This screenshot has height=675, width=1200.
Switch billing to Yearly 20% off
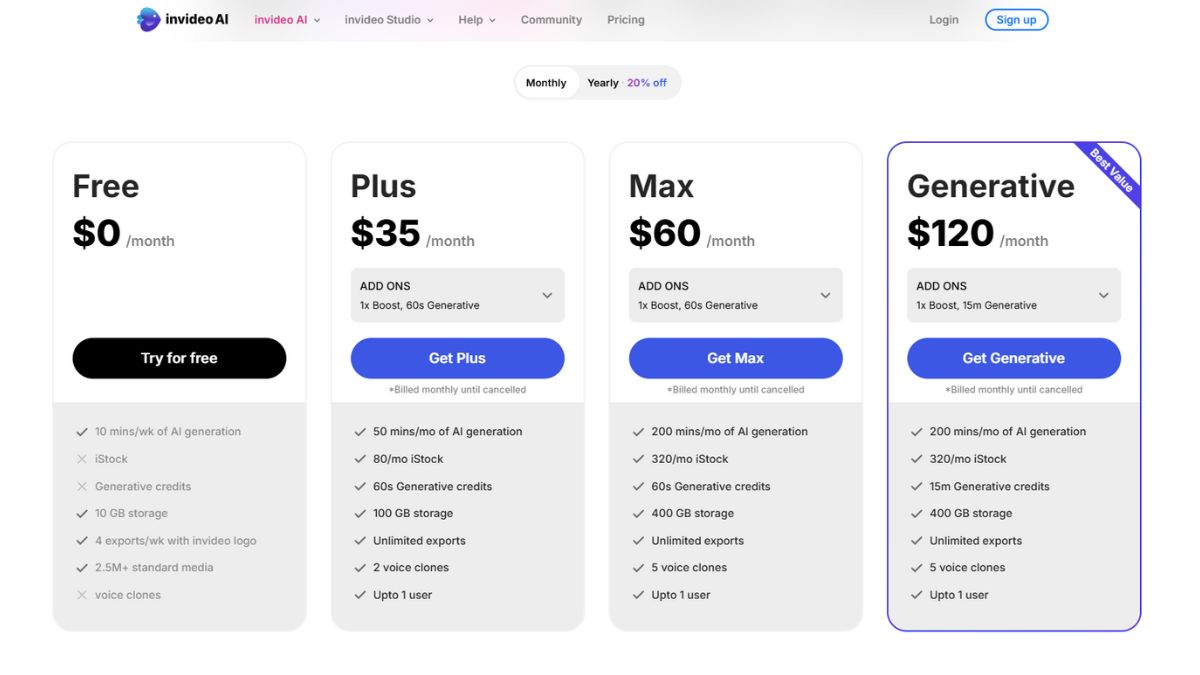[x=627, y=83]
